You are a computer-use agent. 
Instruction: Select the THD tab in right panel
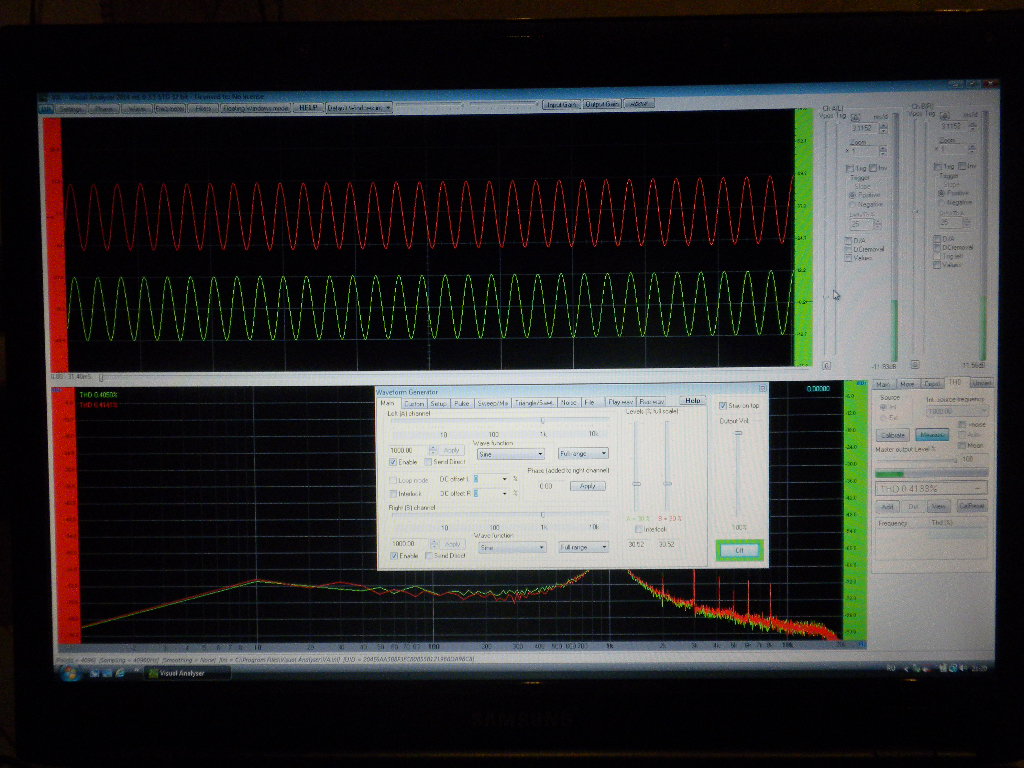955,383
